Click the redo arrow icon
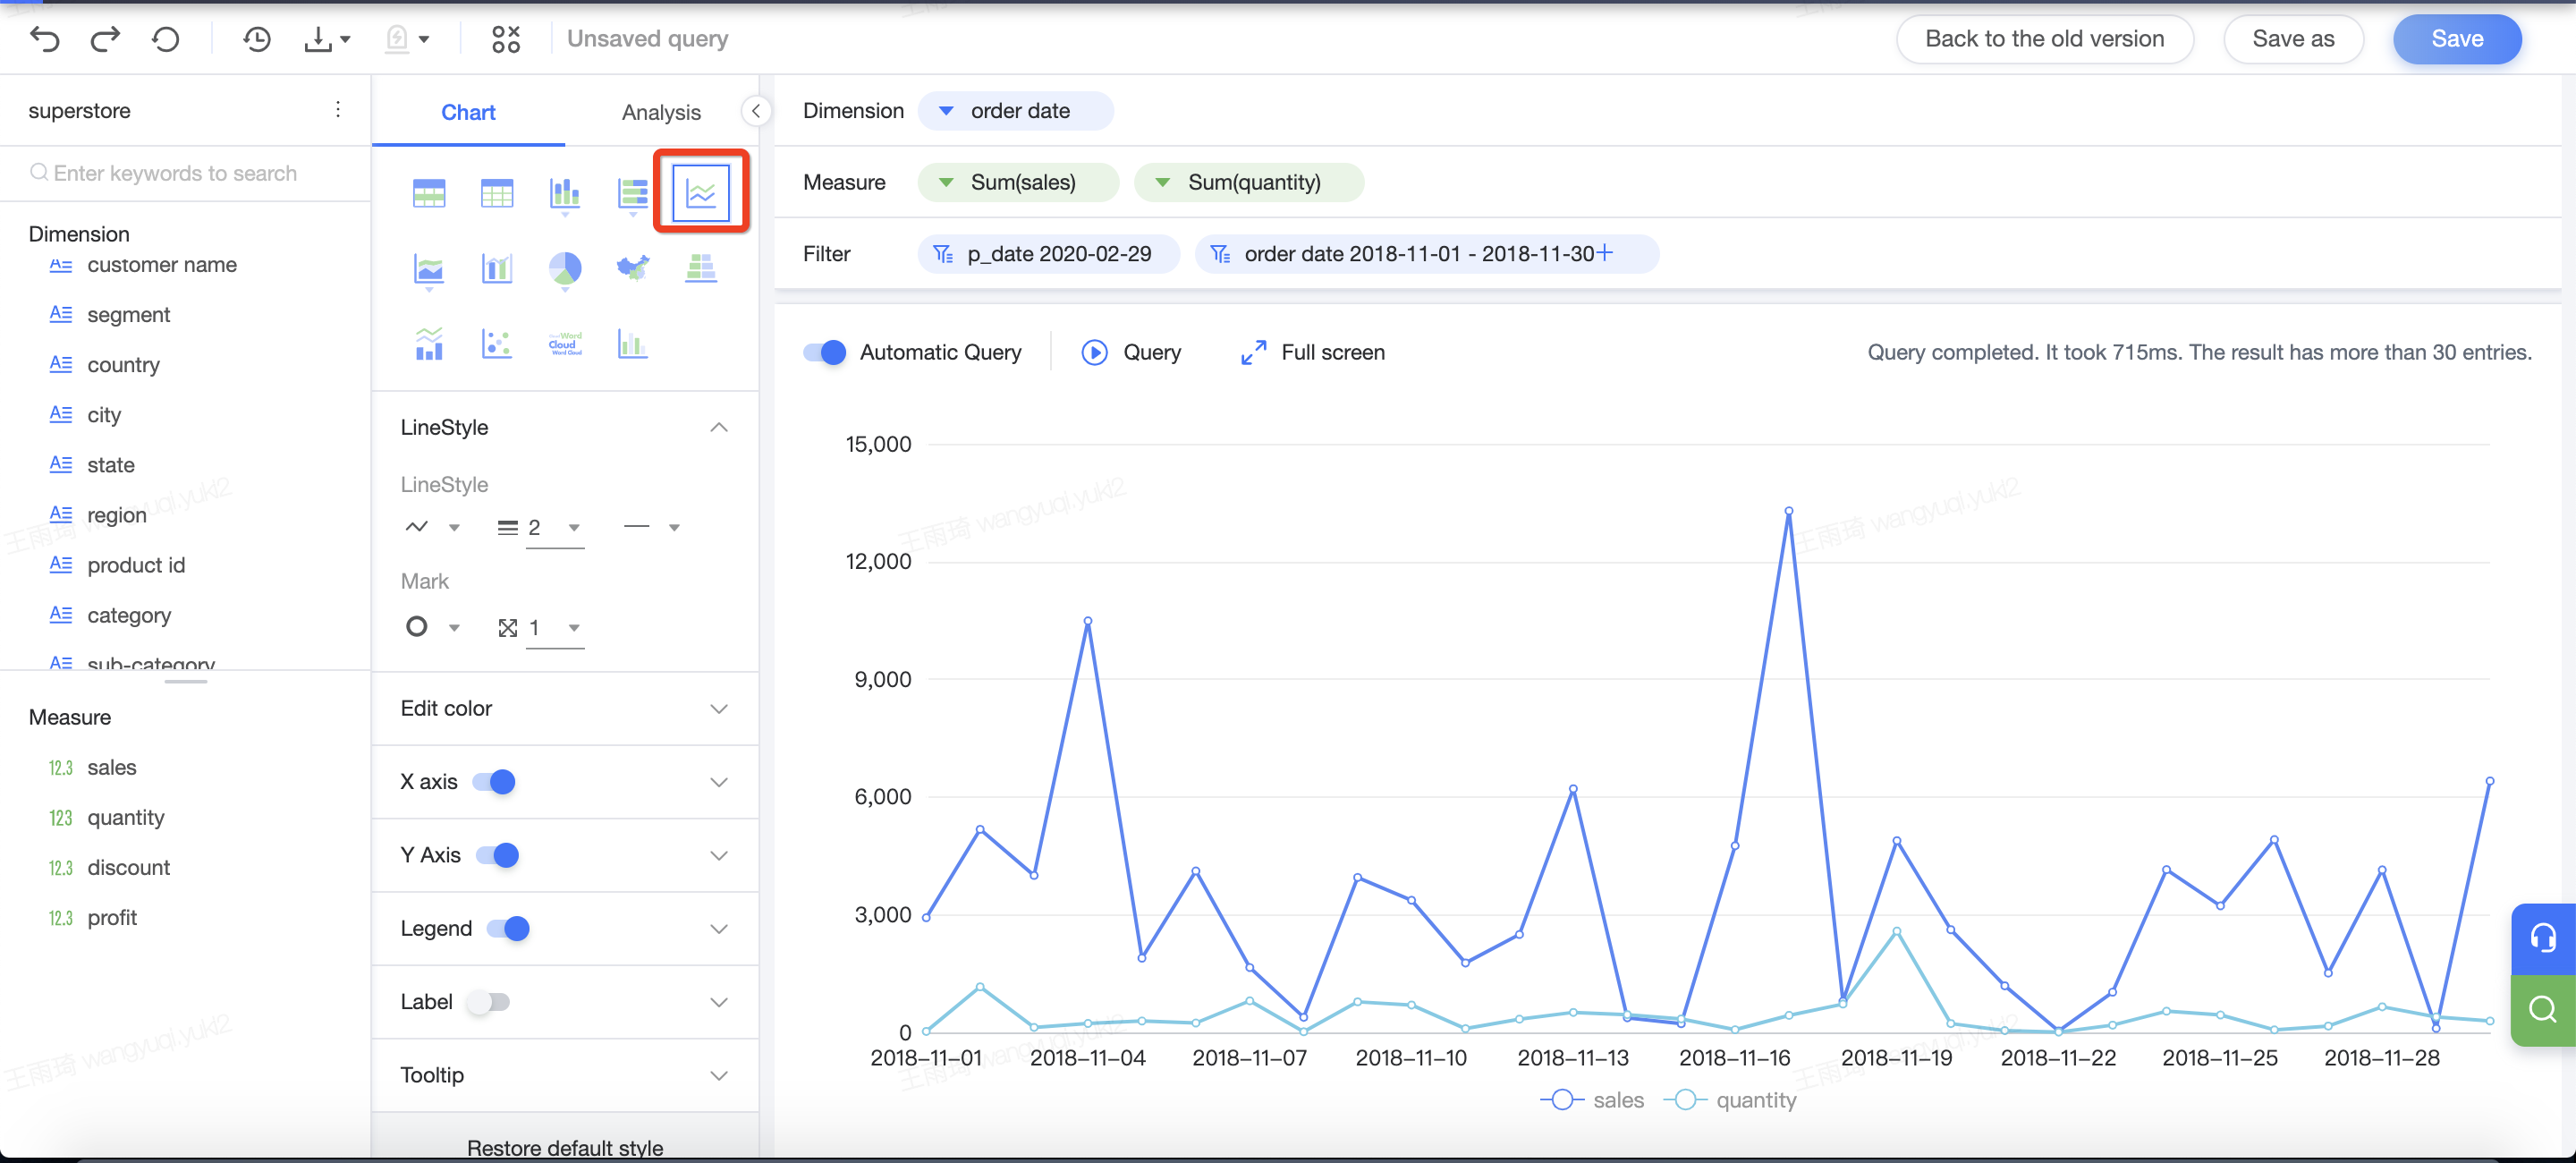 (x=105, y=39)
